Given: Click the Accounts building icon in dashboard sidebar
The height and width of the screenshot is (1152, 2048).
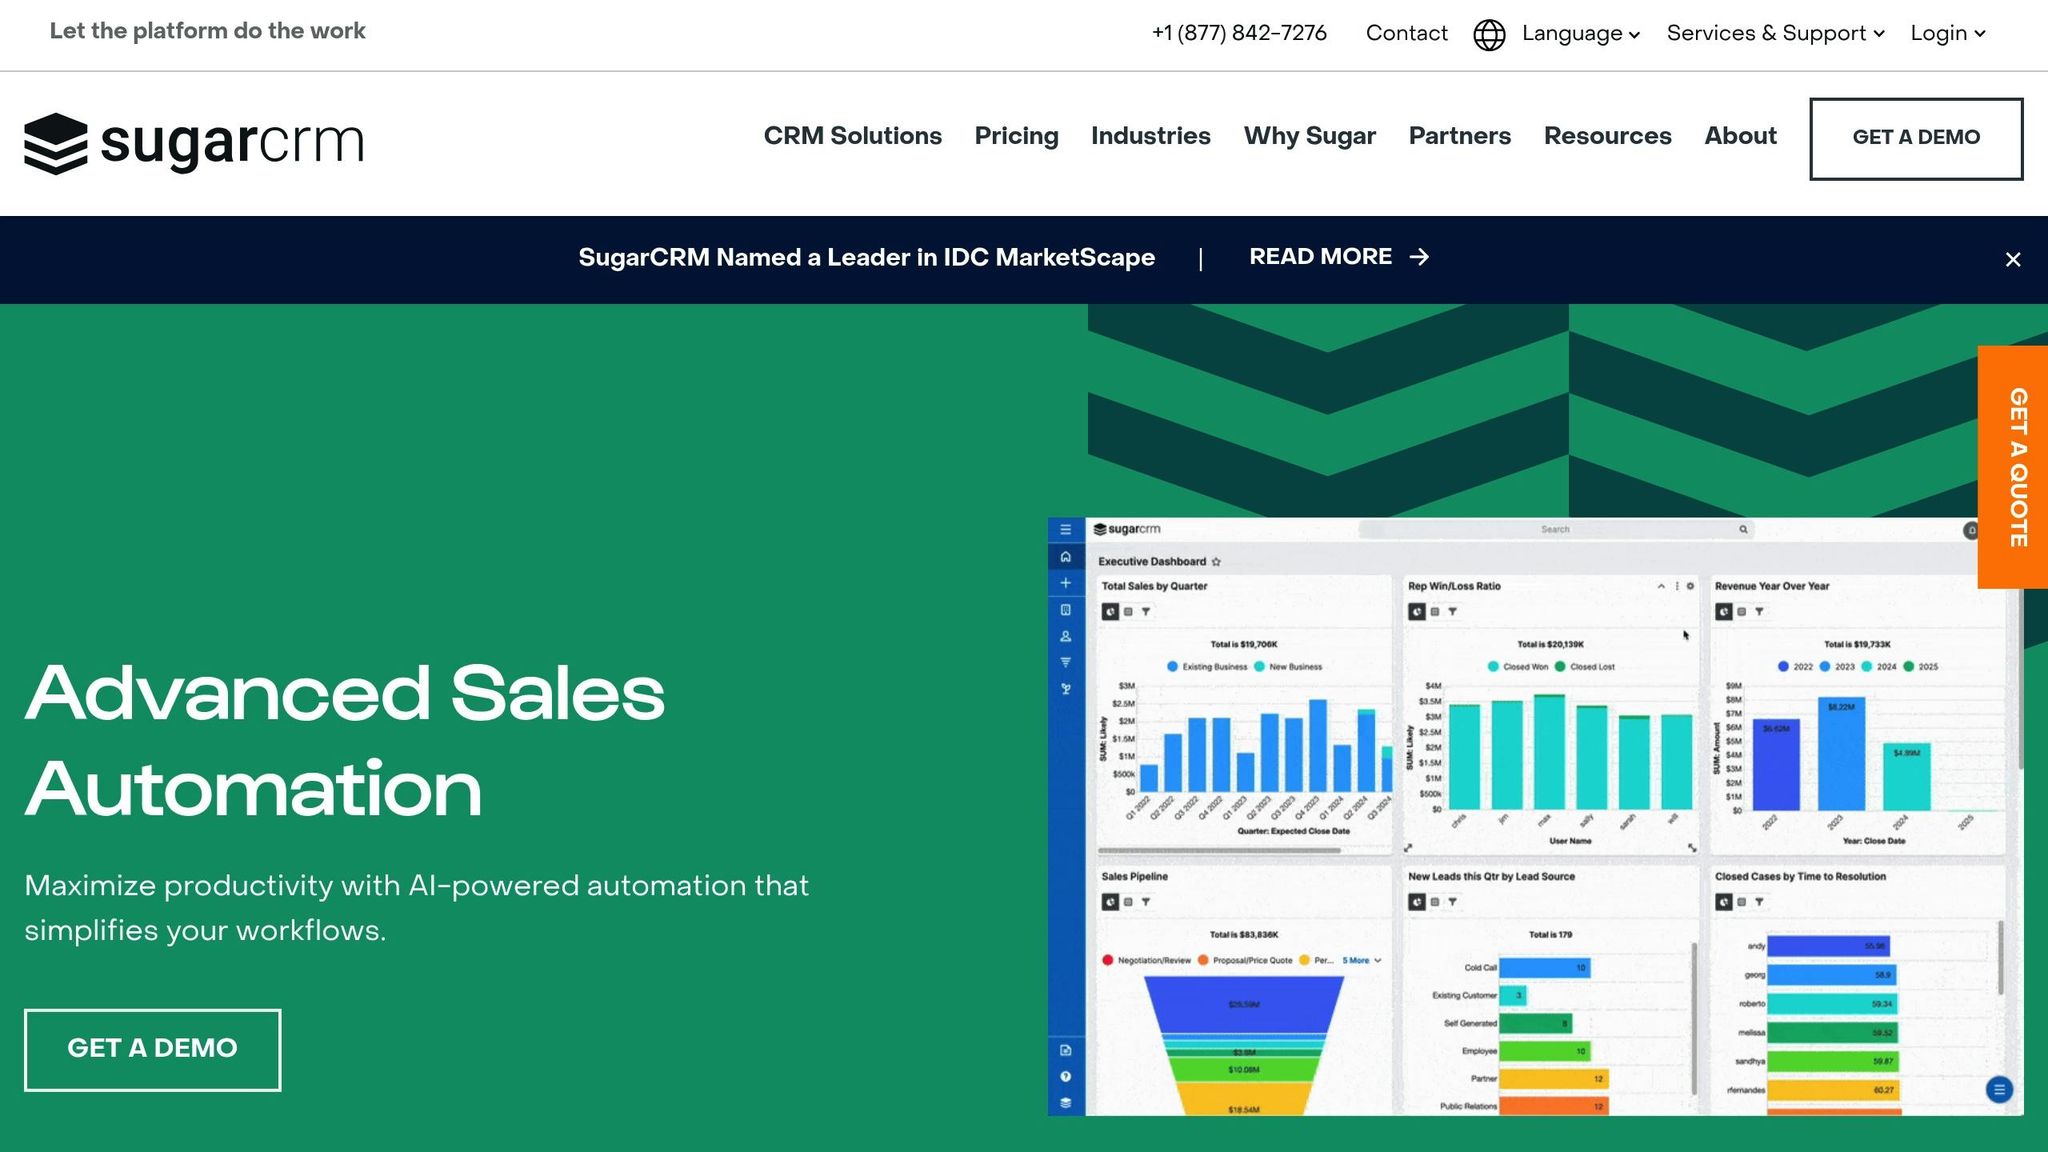Looking at the screenshot, I should [x=1066, y=610].
